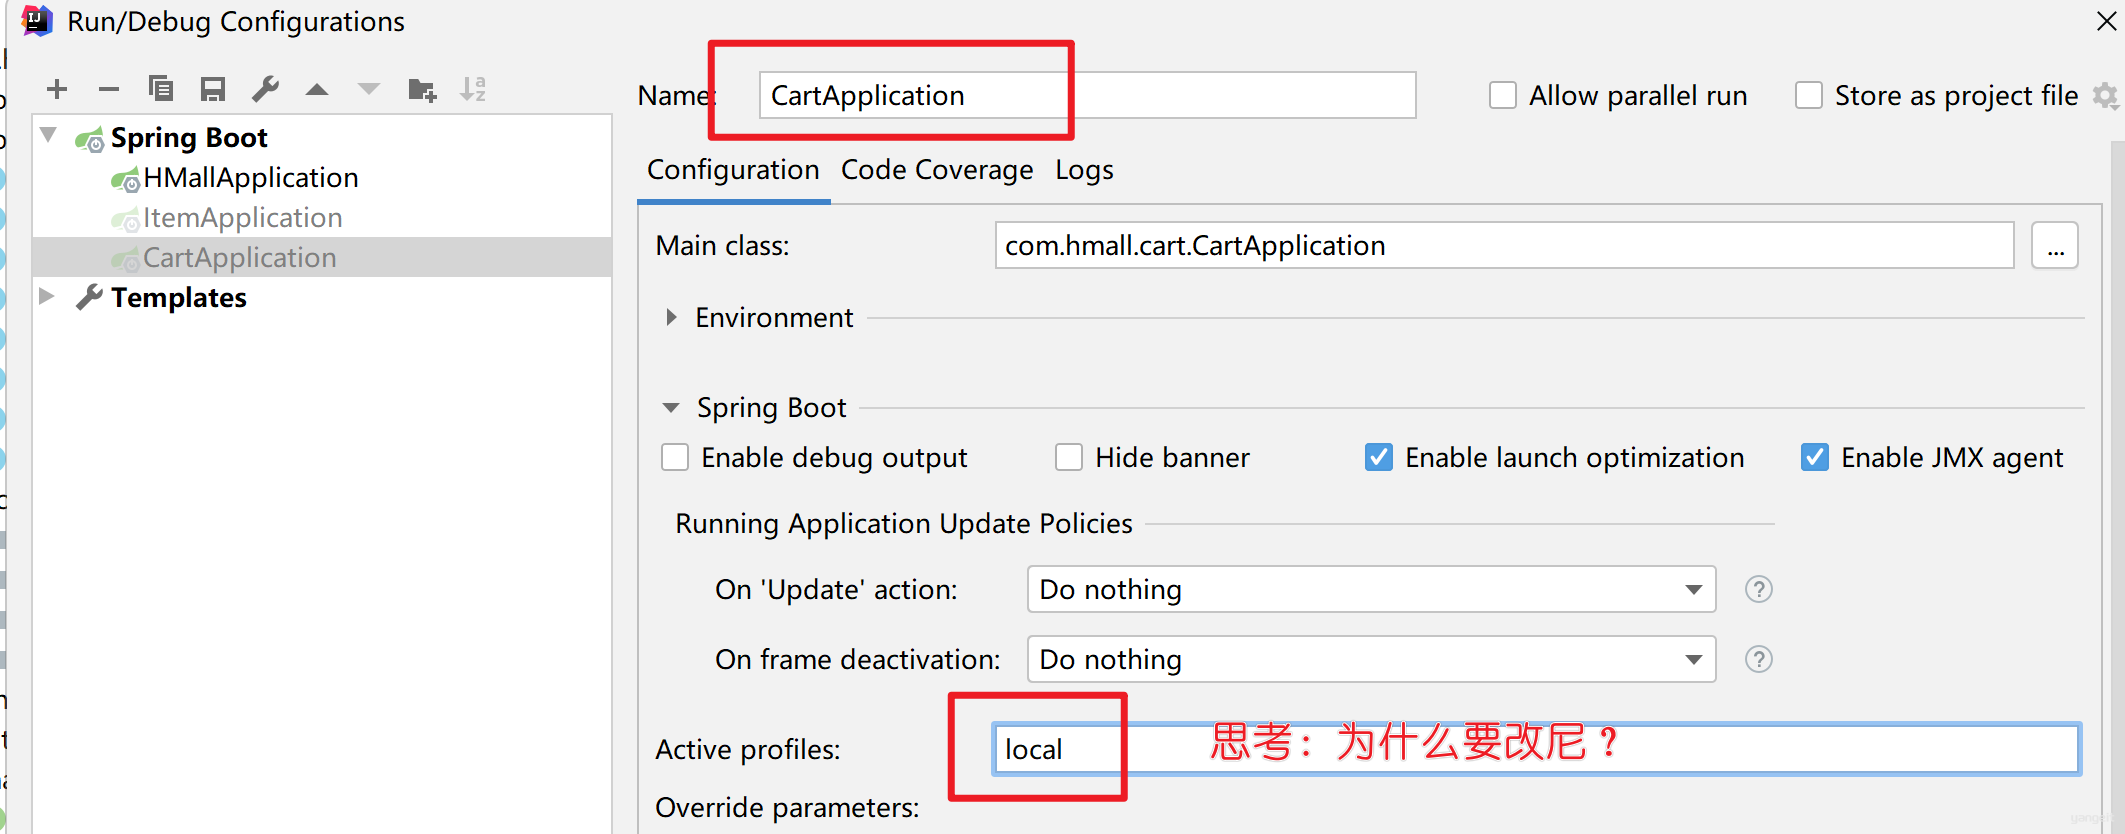Expand the Environment section

[x=671, y=317]
